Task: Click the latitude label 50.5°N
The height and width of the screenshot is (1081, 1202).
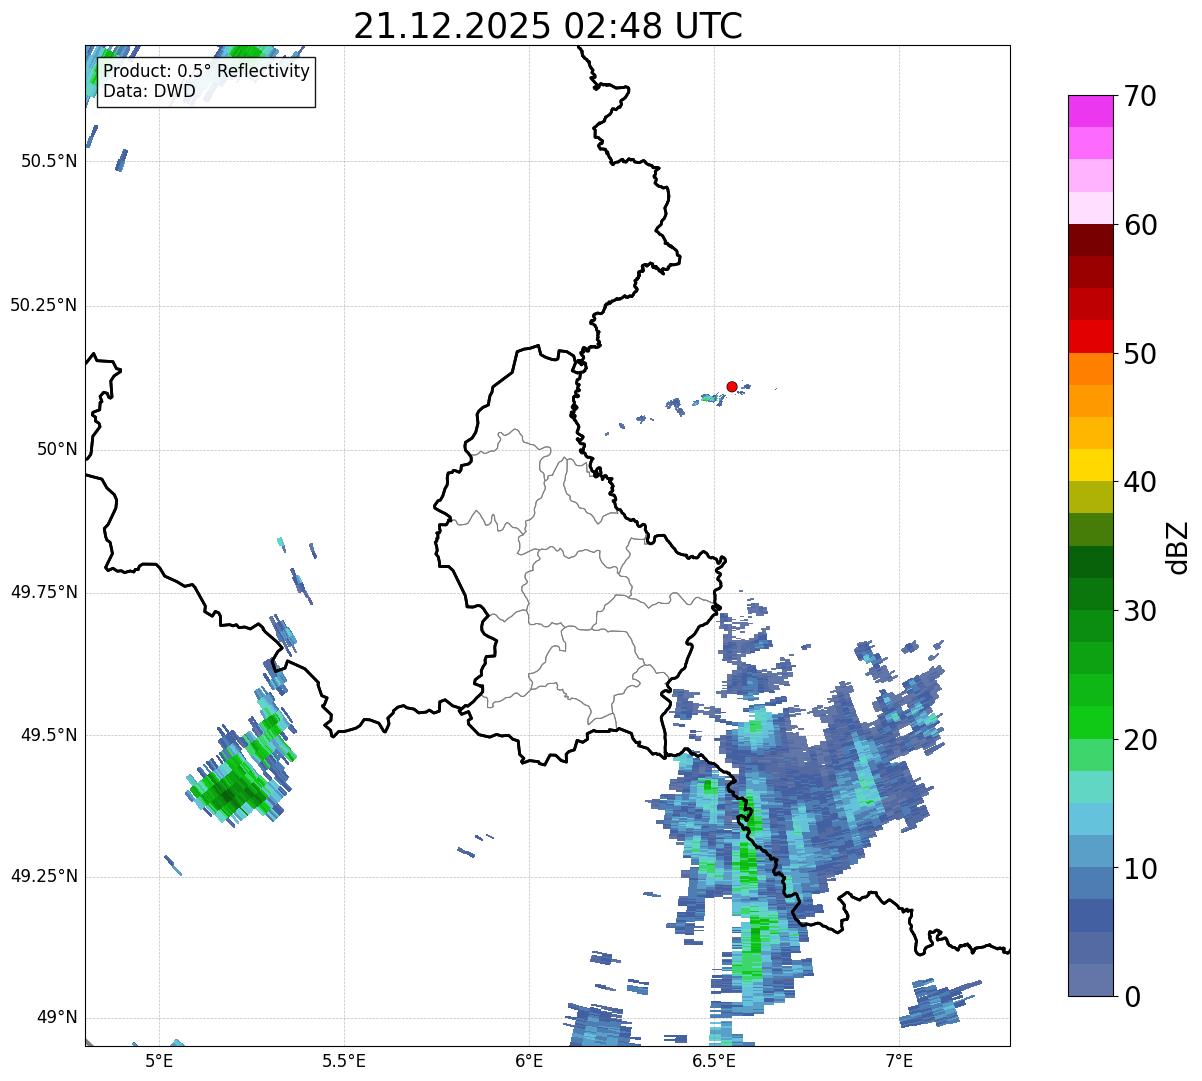Action: [49, 161]
